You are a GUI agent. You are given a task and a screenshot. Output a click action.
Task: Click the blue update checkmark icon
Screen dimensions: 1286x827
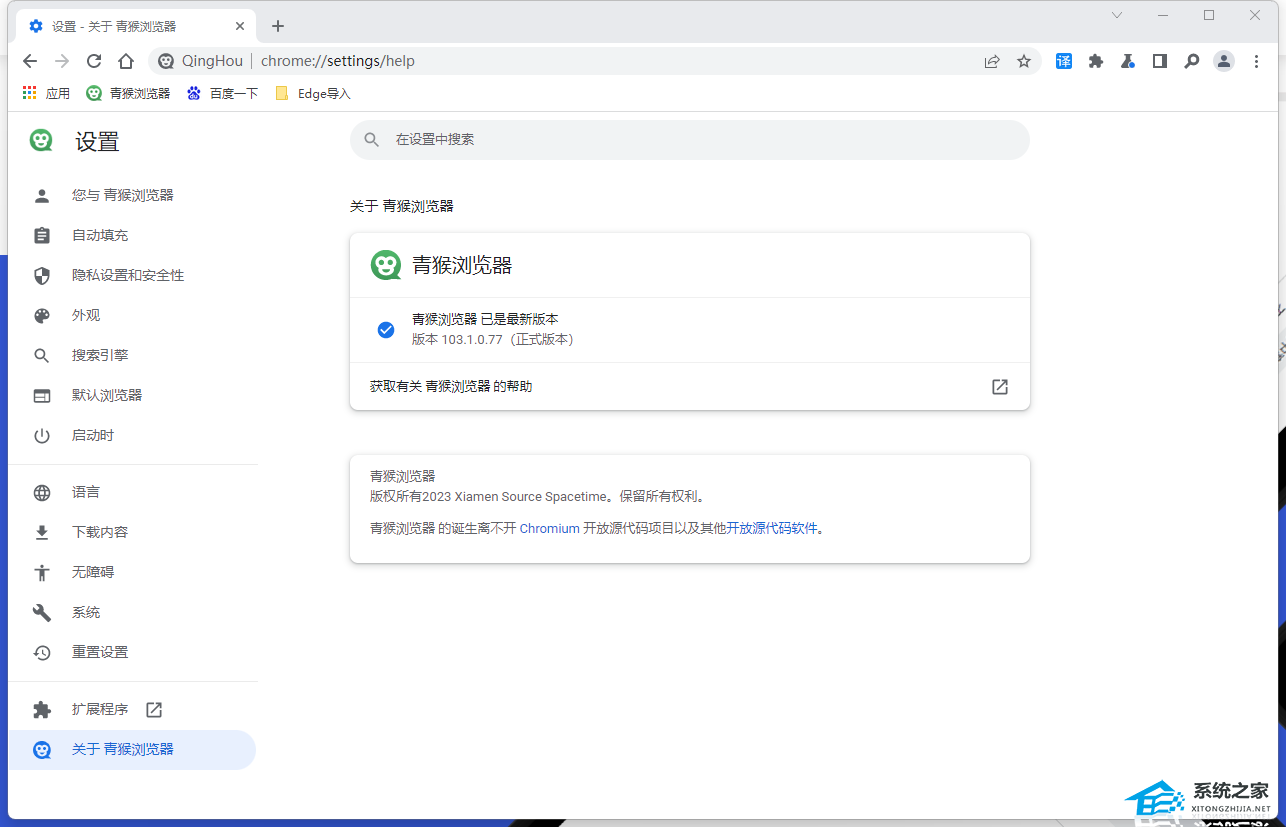click(x=386, y=329)
